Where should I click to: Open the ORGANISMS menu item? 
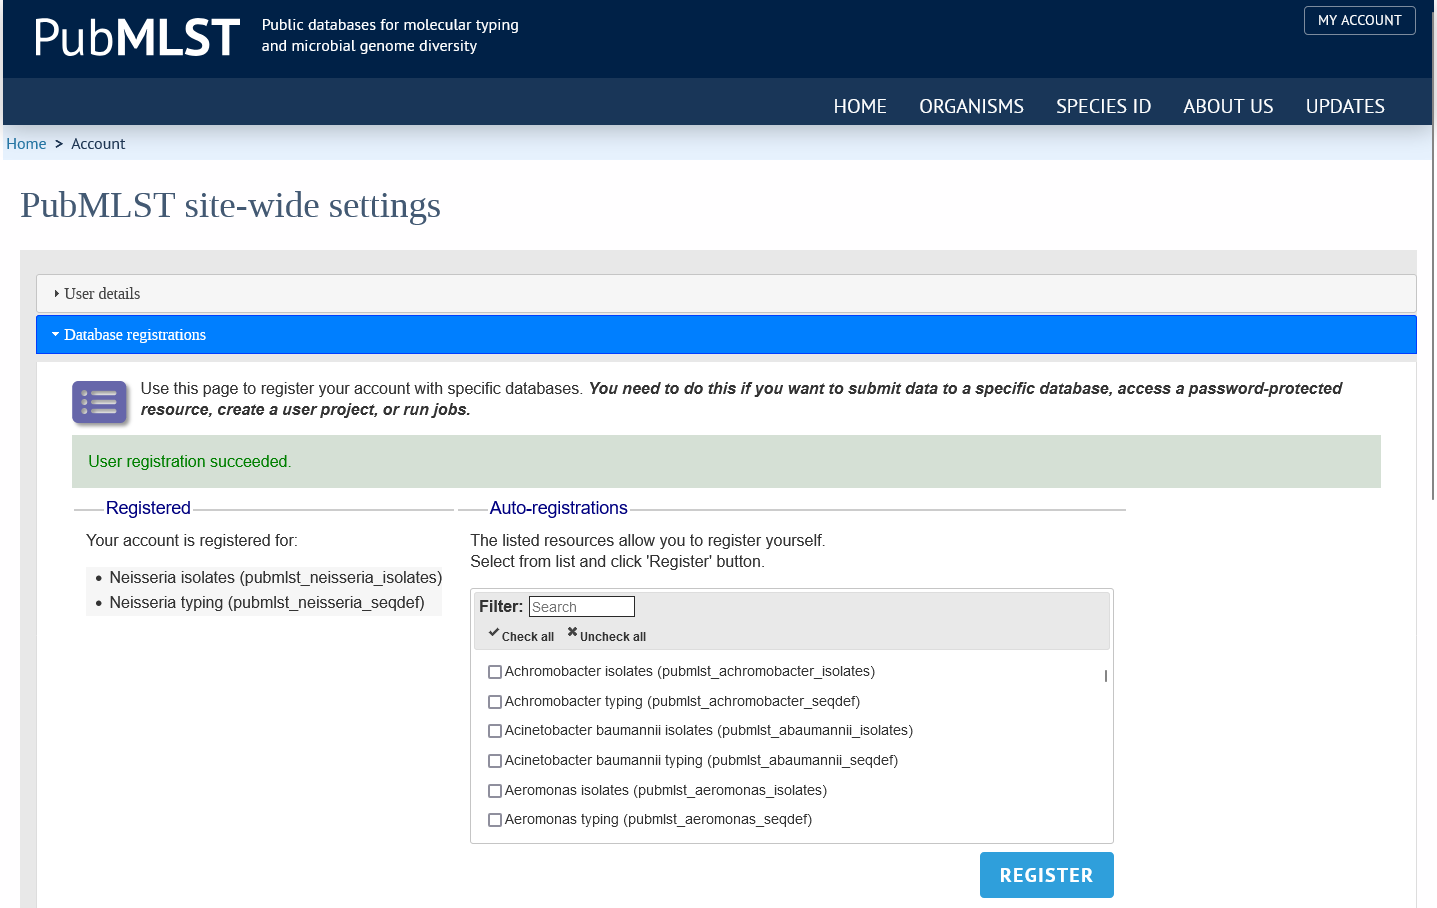coord(971,106)
